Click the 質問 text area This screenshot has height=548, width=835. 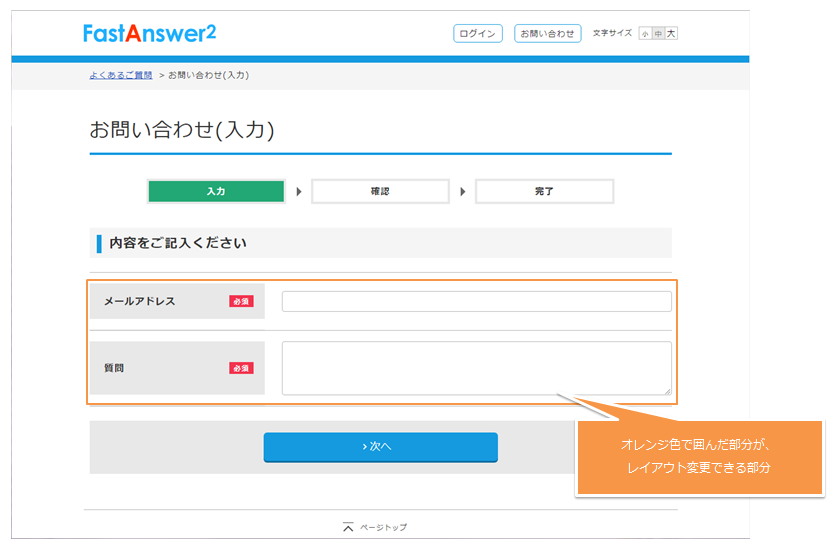tap(476, 368)
